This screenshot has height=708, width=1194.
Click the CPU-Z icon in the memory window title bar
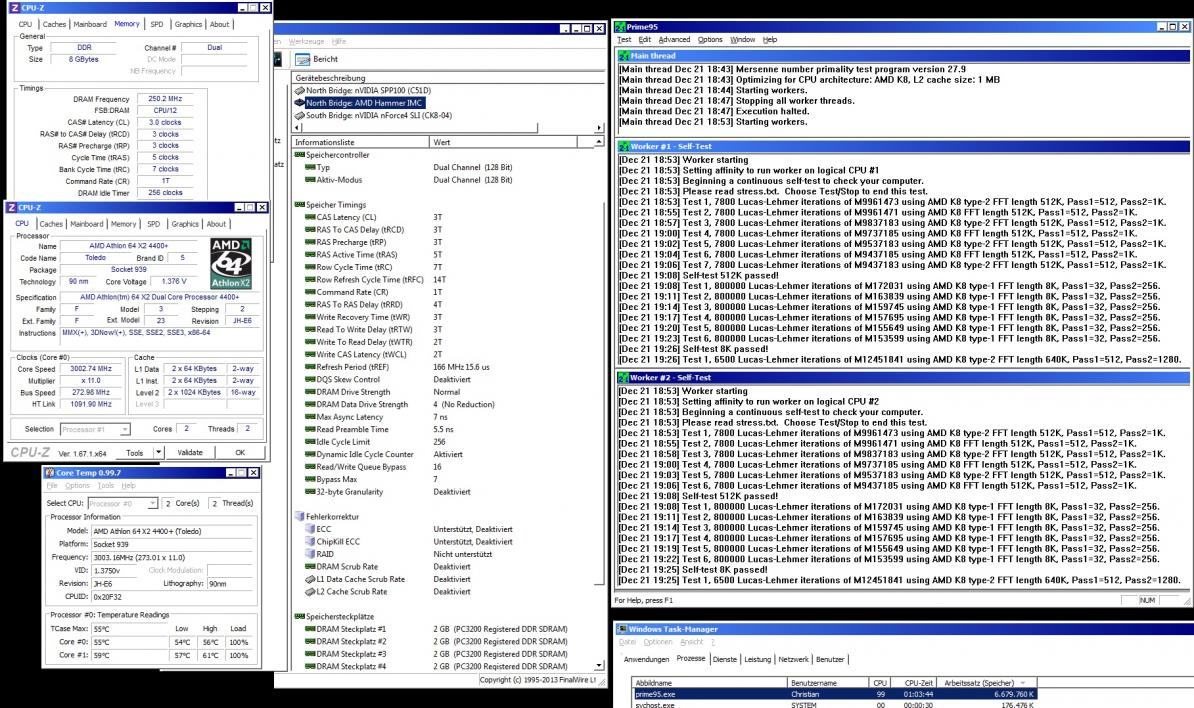tap(14, 8)
